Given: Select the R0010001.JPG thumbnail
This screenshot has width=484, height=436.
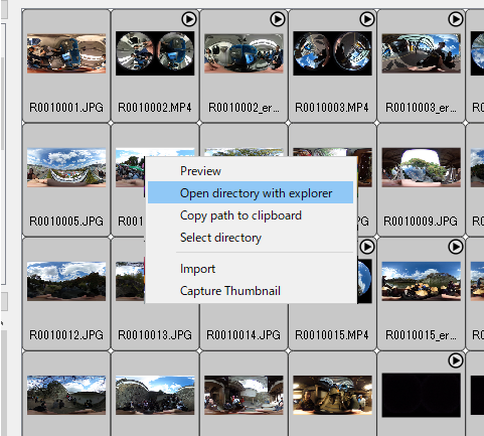Looking at the screenshot, I should click(66, 53).
